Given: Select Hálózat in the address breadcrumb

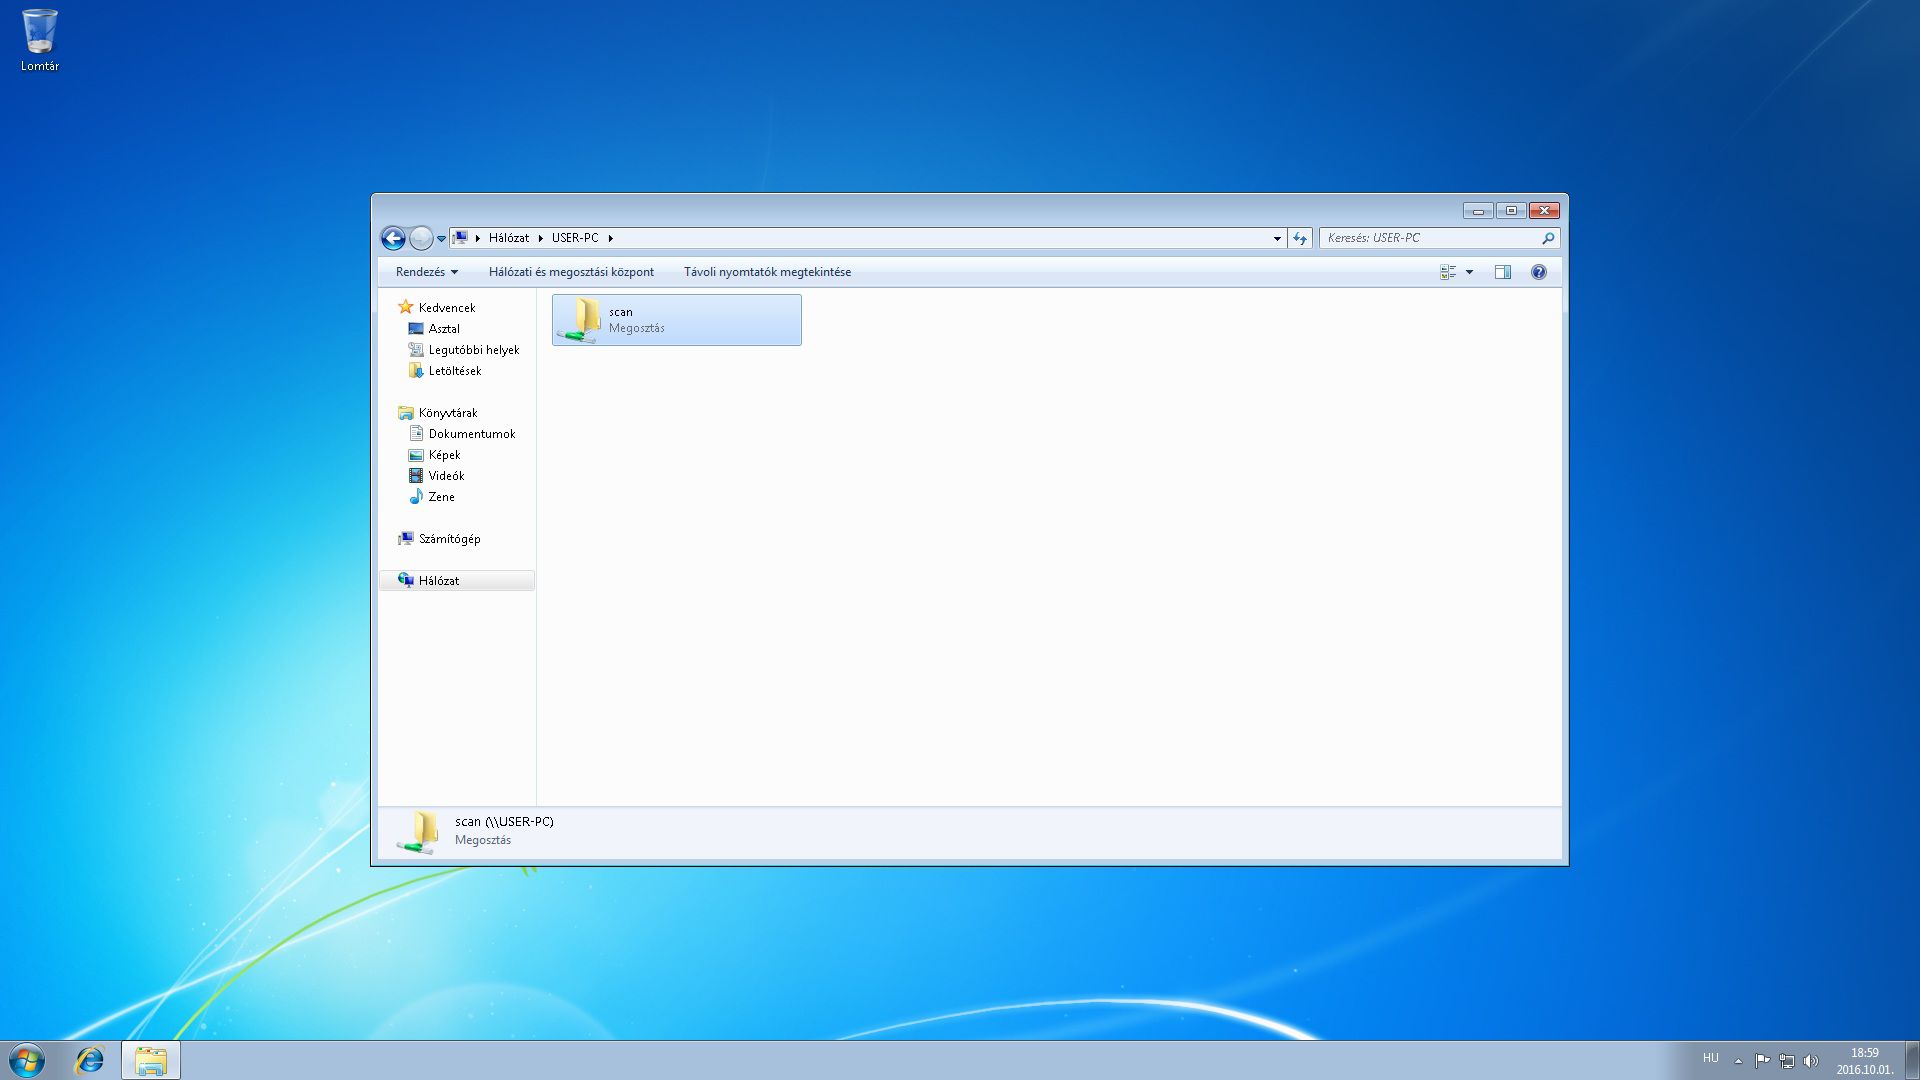Looking at the screenshot, I should [x=508, y=238].
